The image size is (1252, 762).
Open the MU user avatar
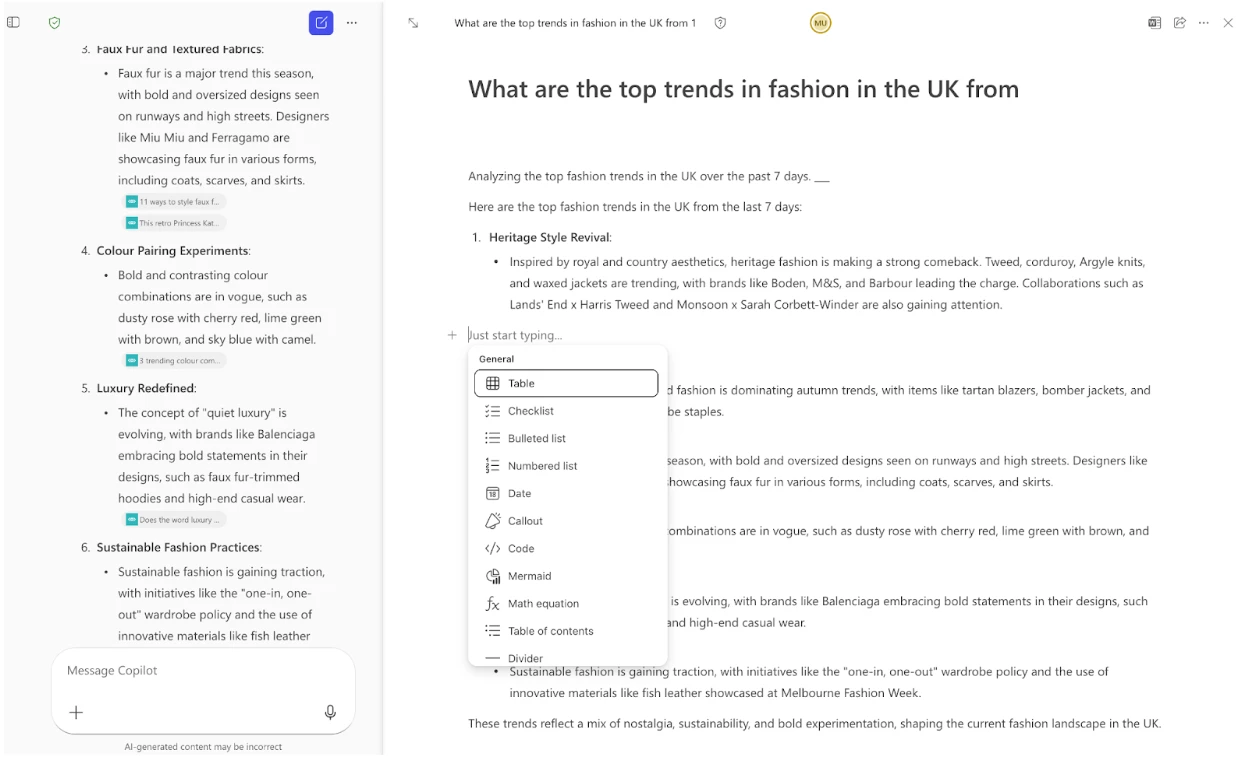pos(820,22)
